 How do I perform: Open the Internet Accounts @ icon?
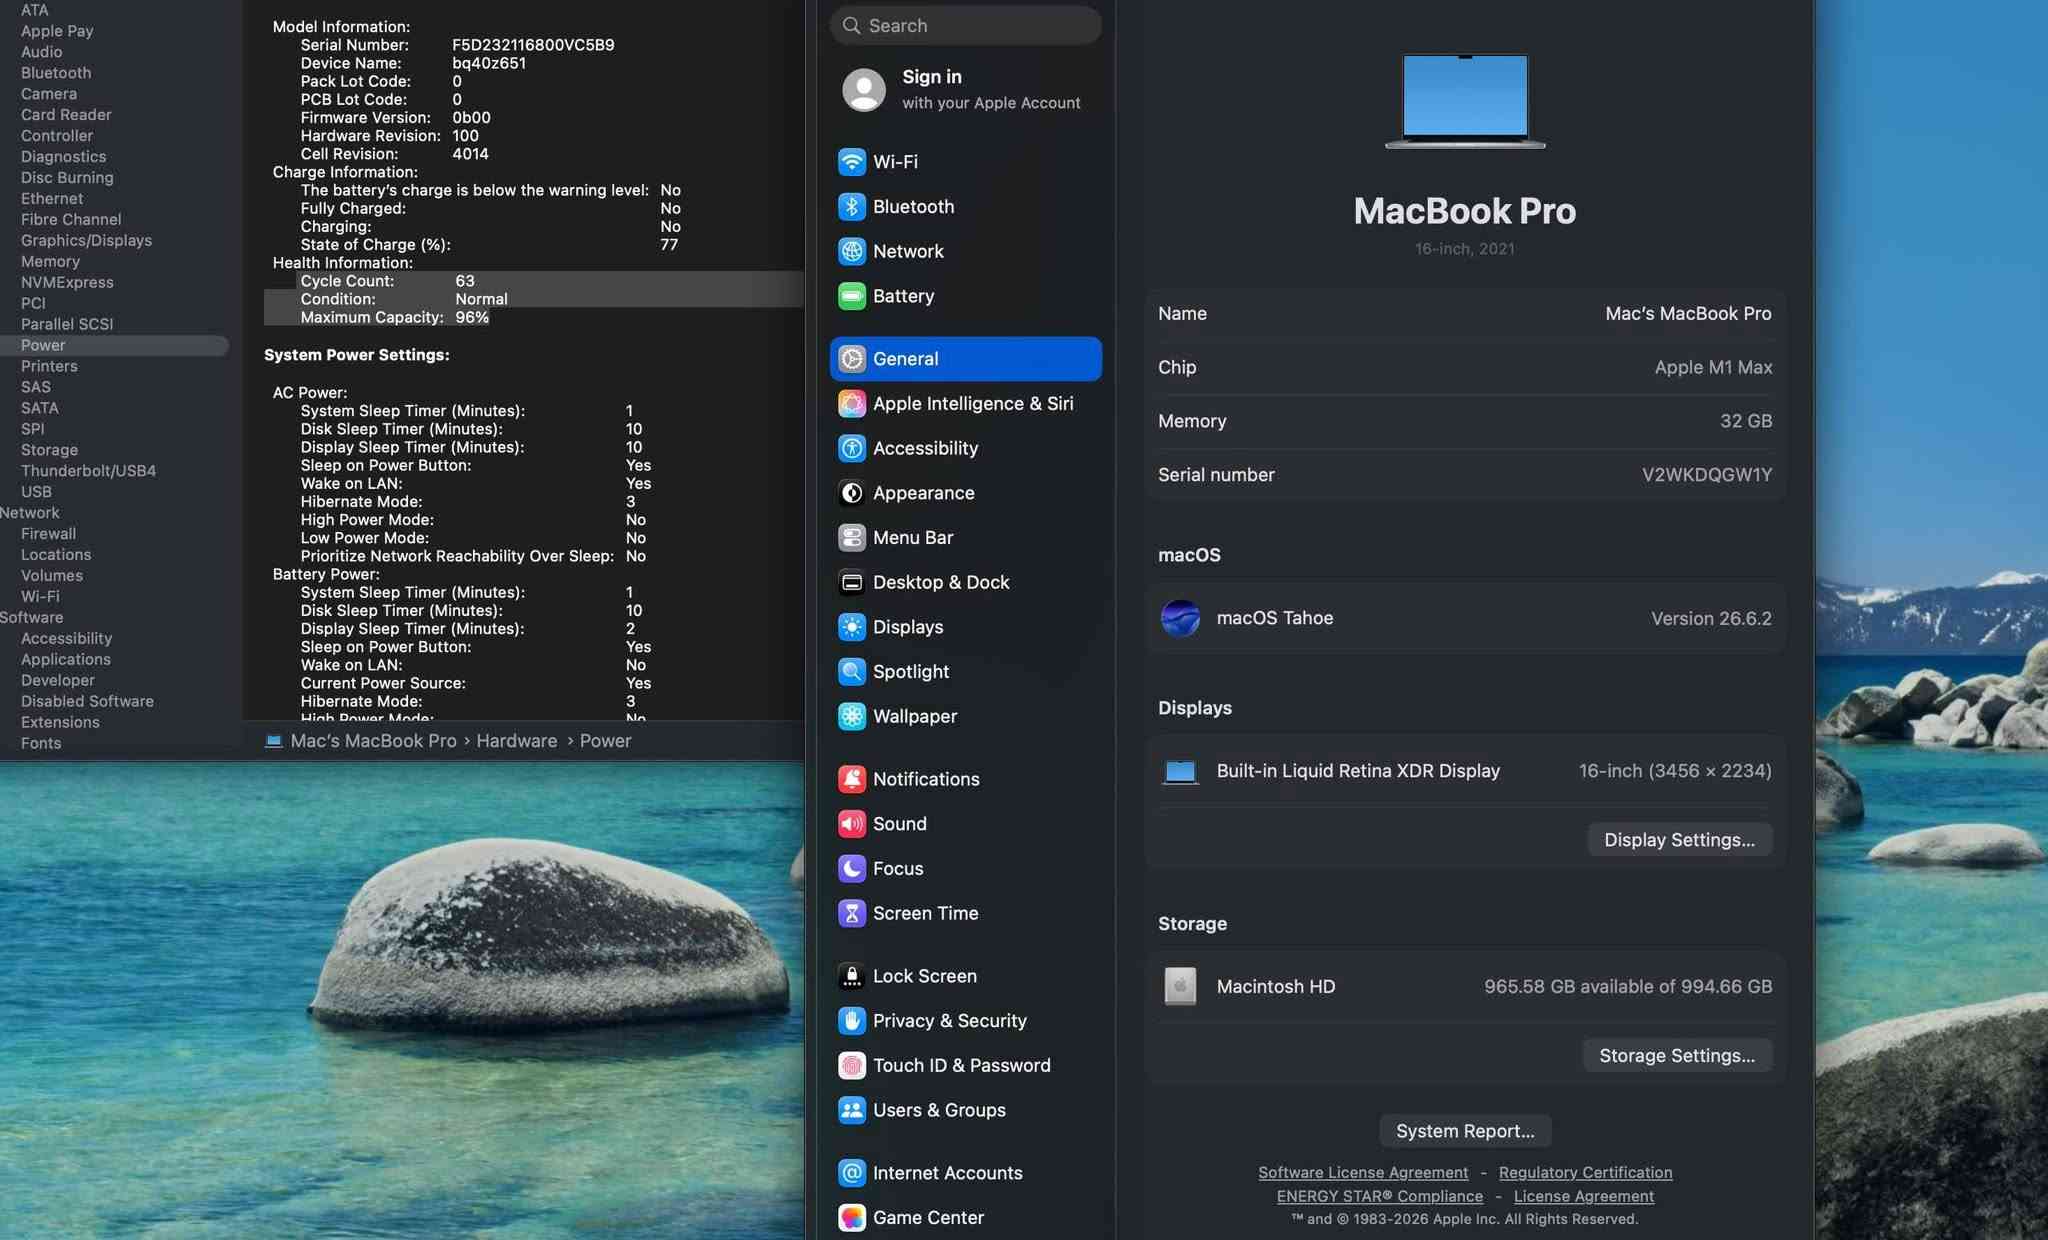click(851, 1173)
